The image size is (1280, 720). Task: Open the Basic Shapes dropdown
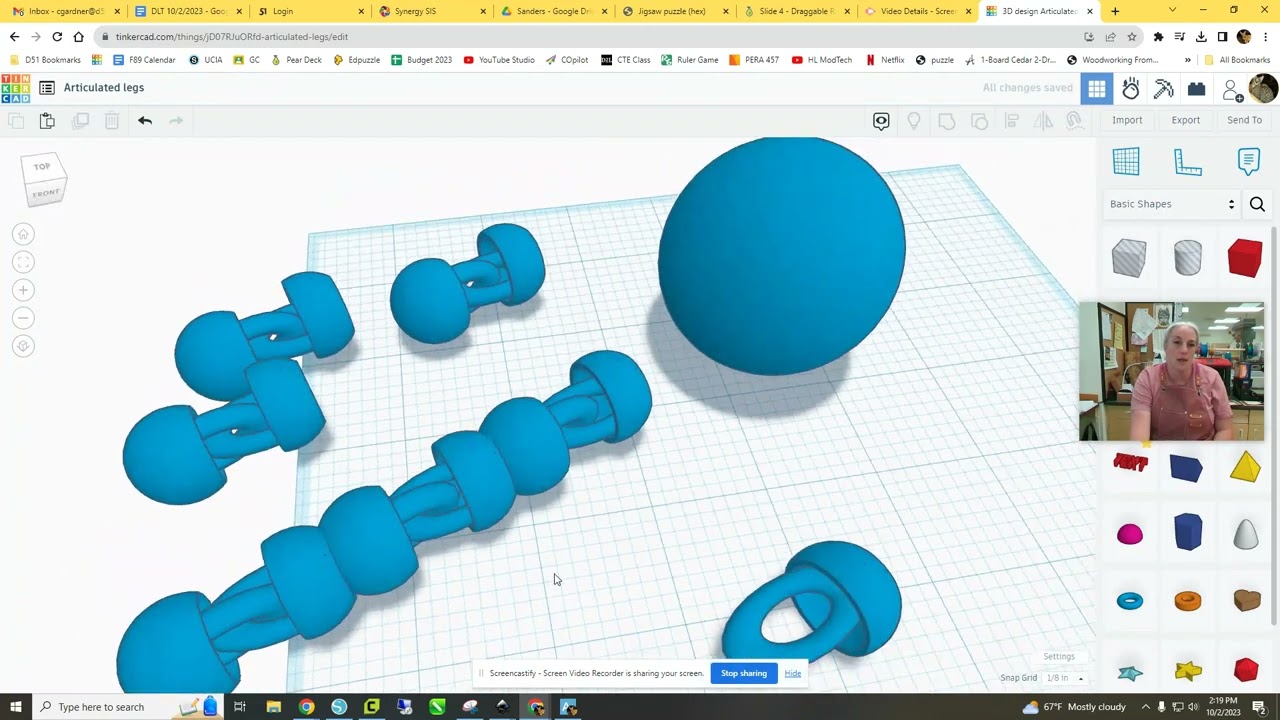coord(1172,204)
